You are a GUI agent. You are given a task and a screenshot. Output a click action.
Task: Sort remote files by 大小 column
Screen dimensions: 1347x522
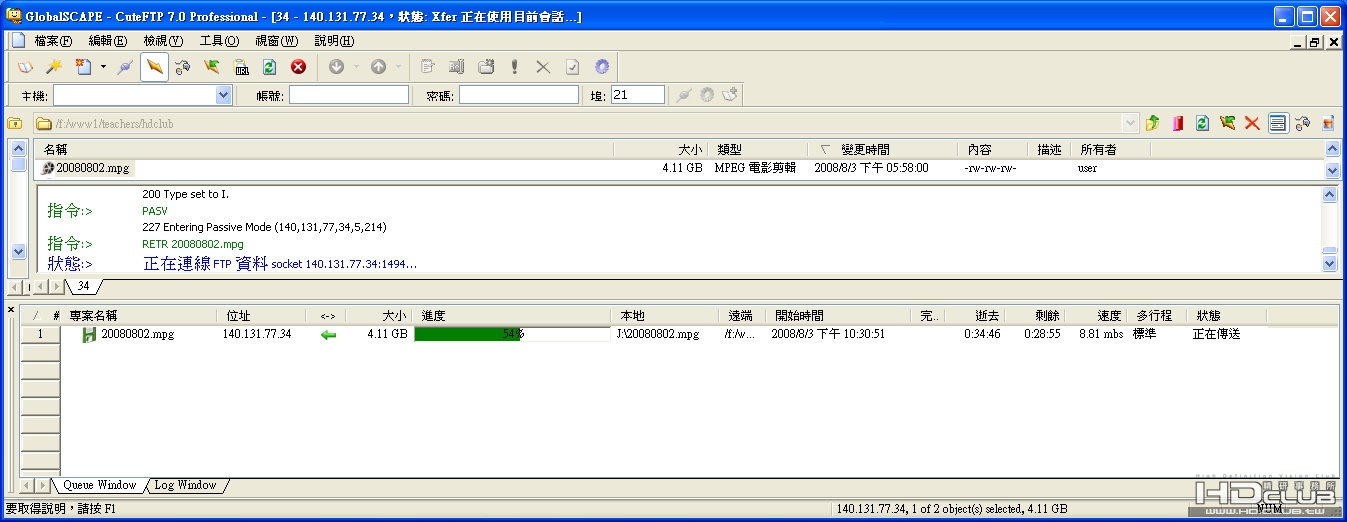(x=660, y=149)
